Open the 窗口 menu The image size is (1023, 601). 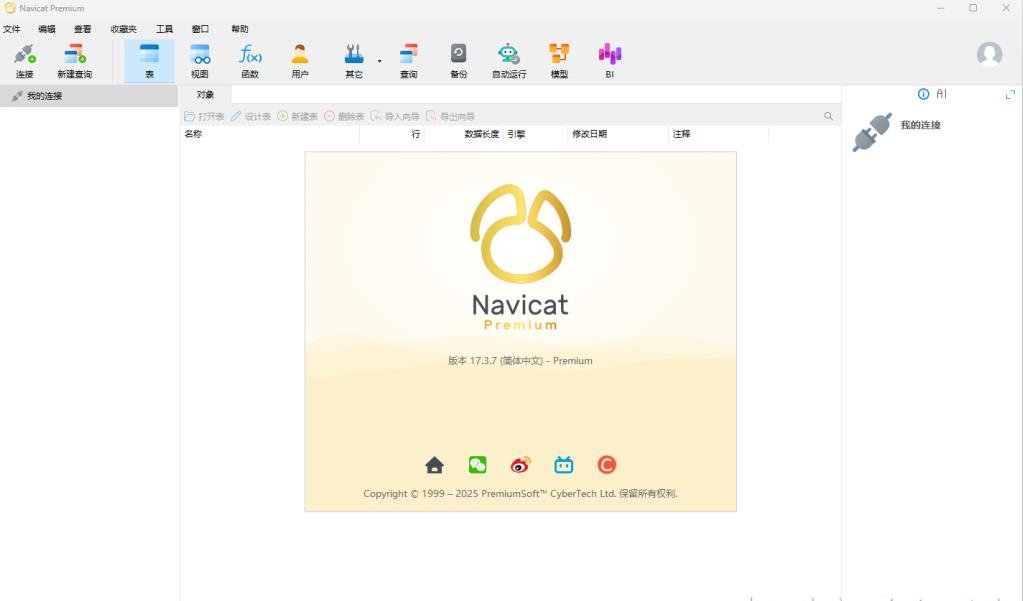point(200,29)
